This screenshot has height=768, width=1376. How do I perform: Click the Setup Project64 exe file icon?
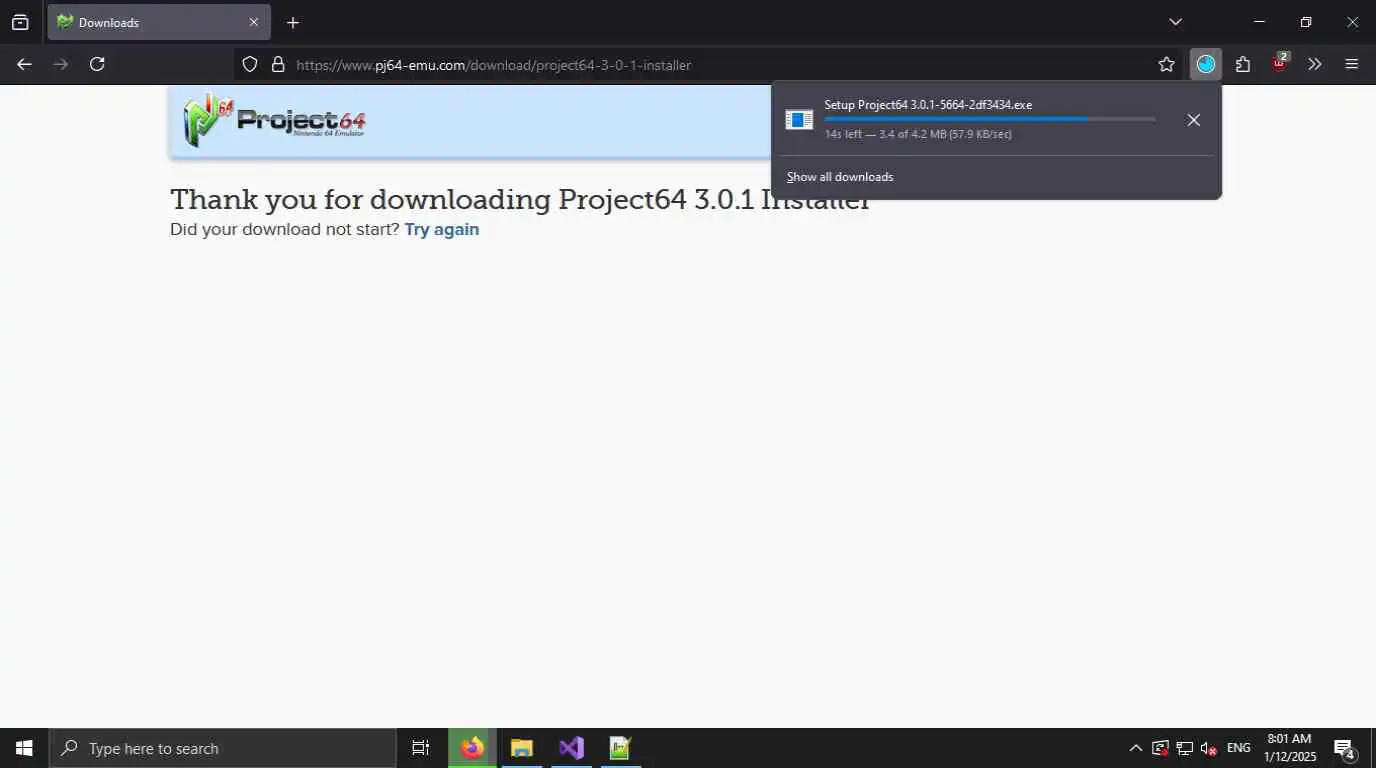click(799, 120)
